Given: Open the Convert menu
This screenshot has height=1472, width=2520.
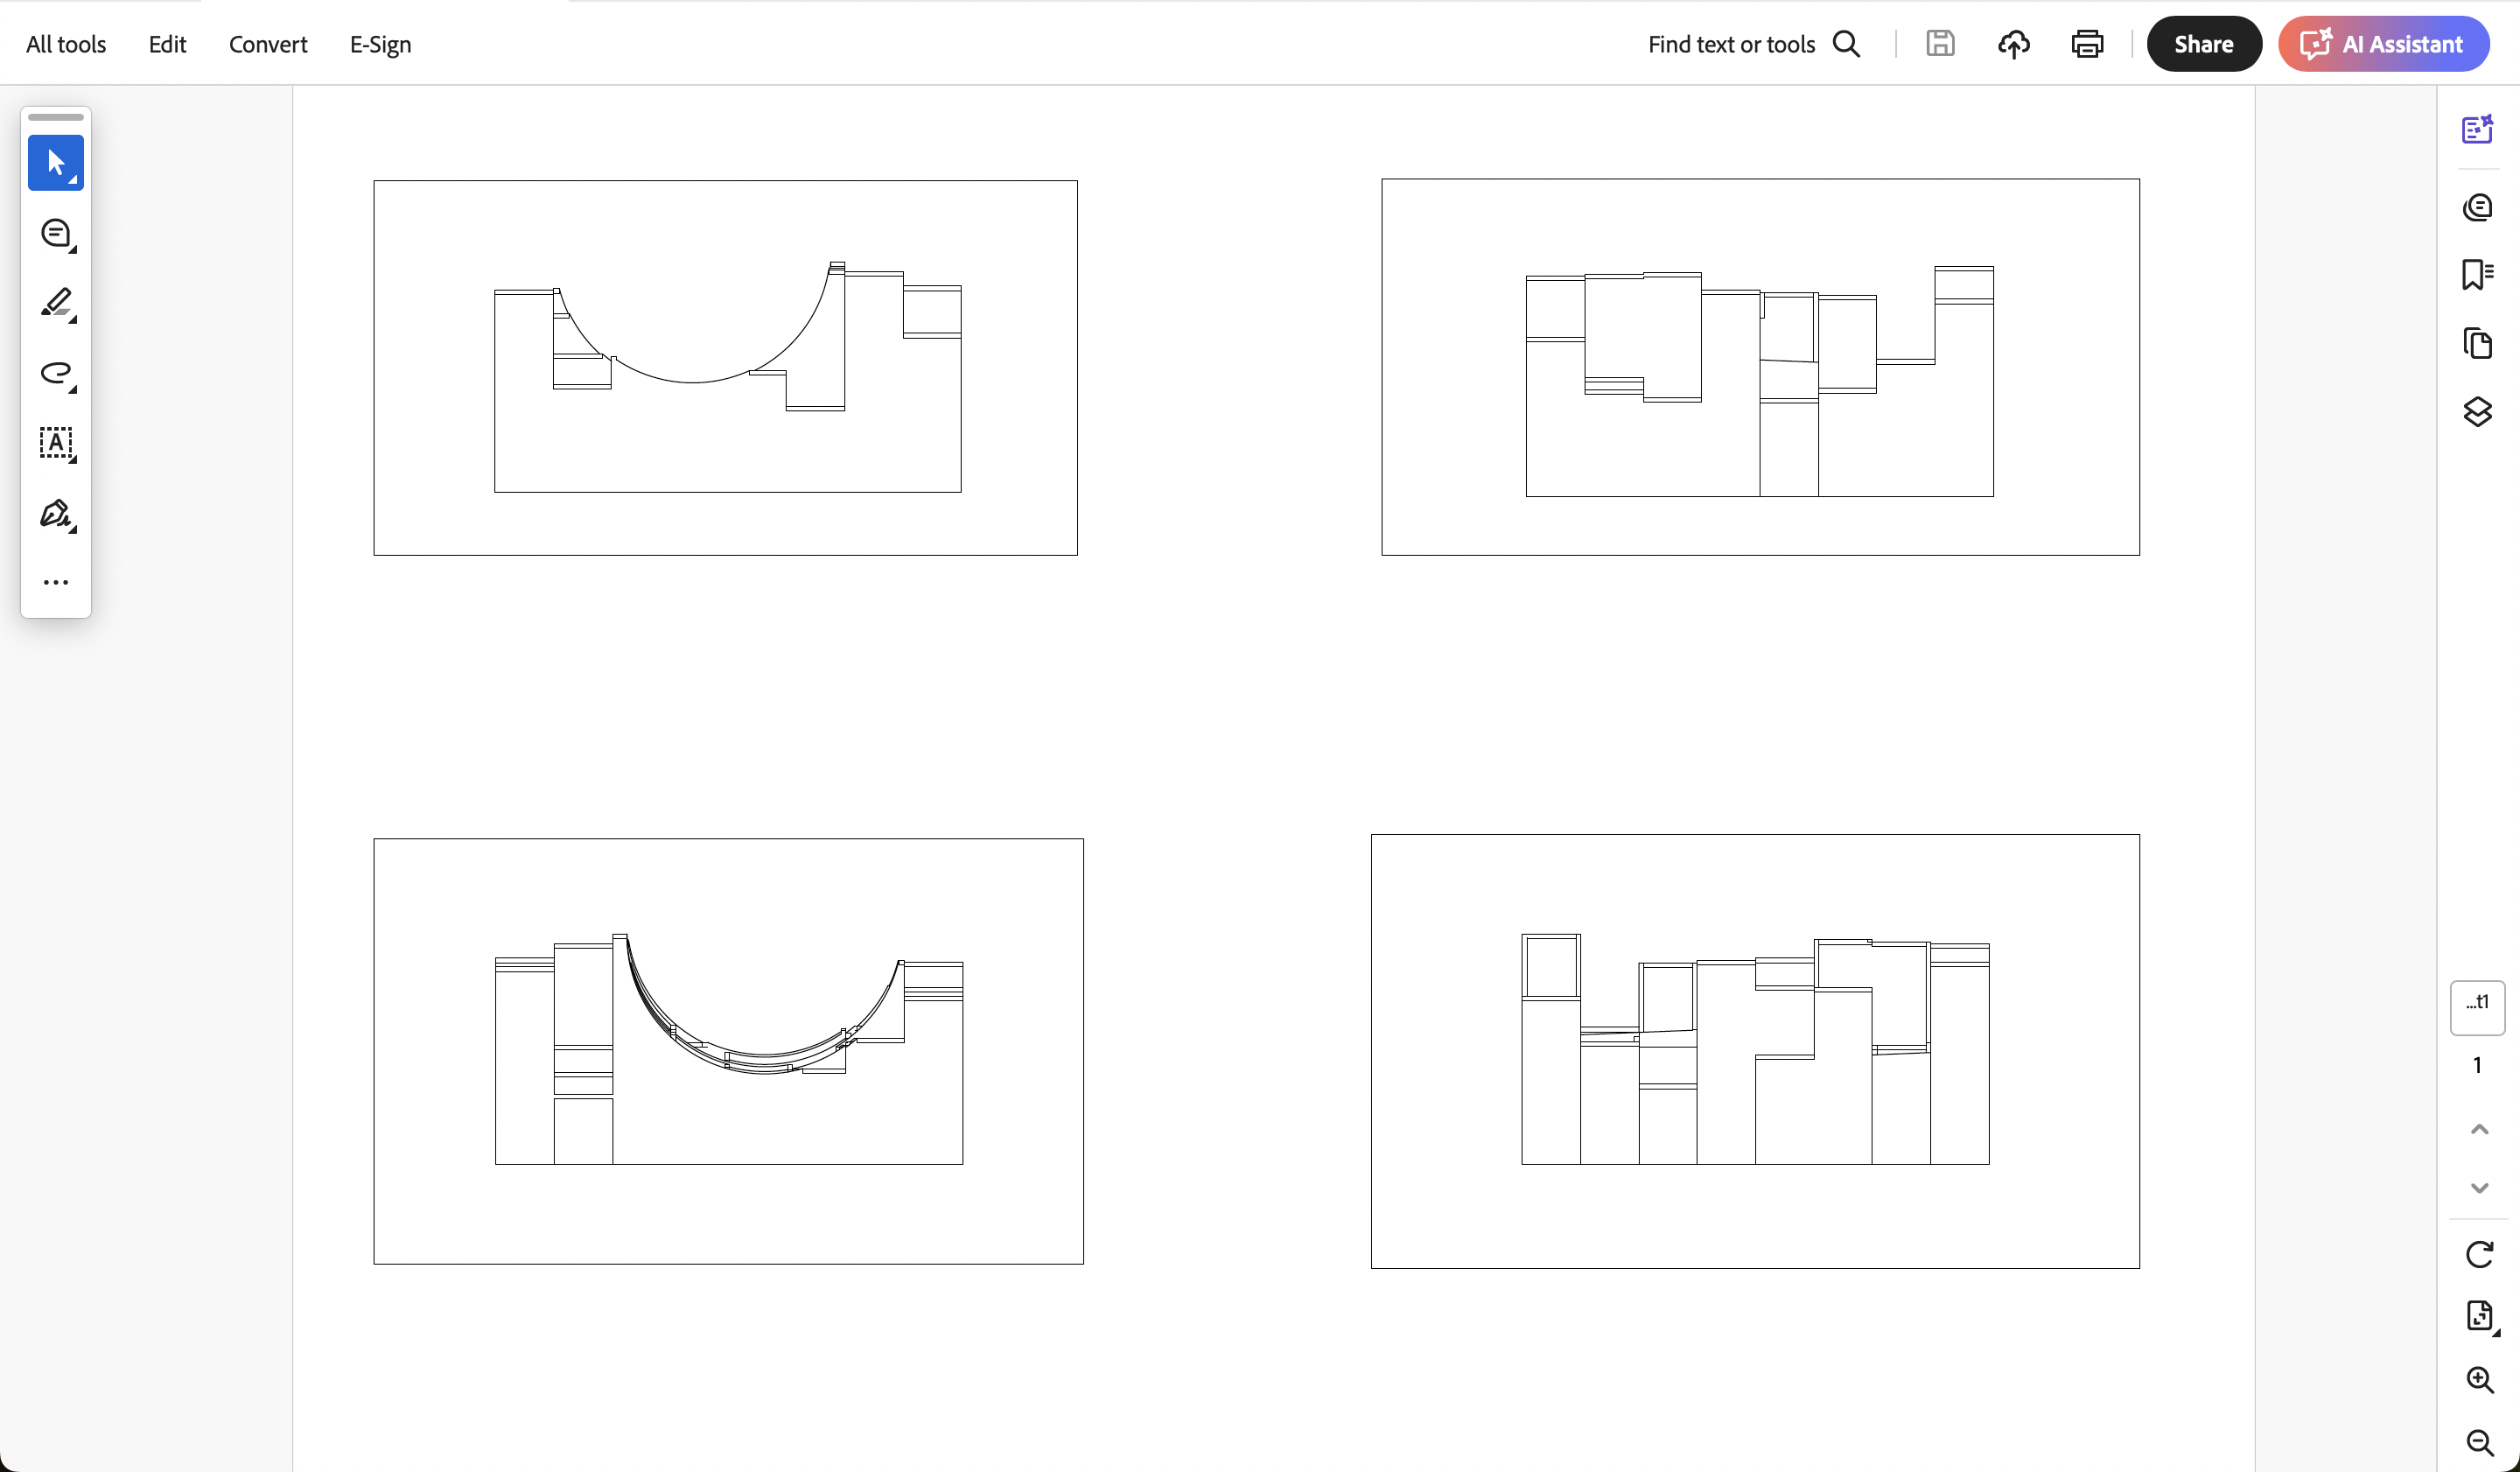Looking at the screenshot, I should tap(268, 44).
